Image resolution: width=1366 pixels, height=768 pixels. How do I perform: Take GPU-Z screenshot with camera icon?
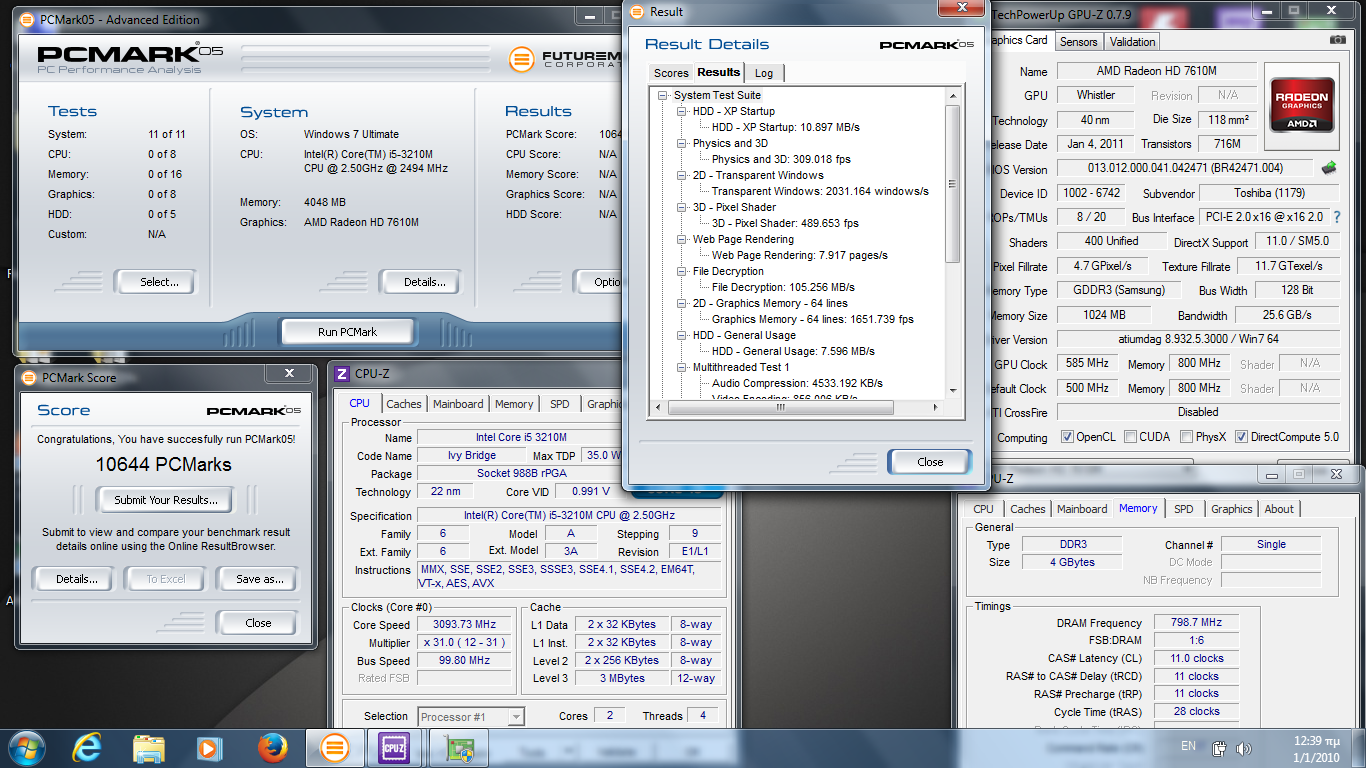pos(1337,40)
